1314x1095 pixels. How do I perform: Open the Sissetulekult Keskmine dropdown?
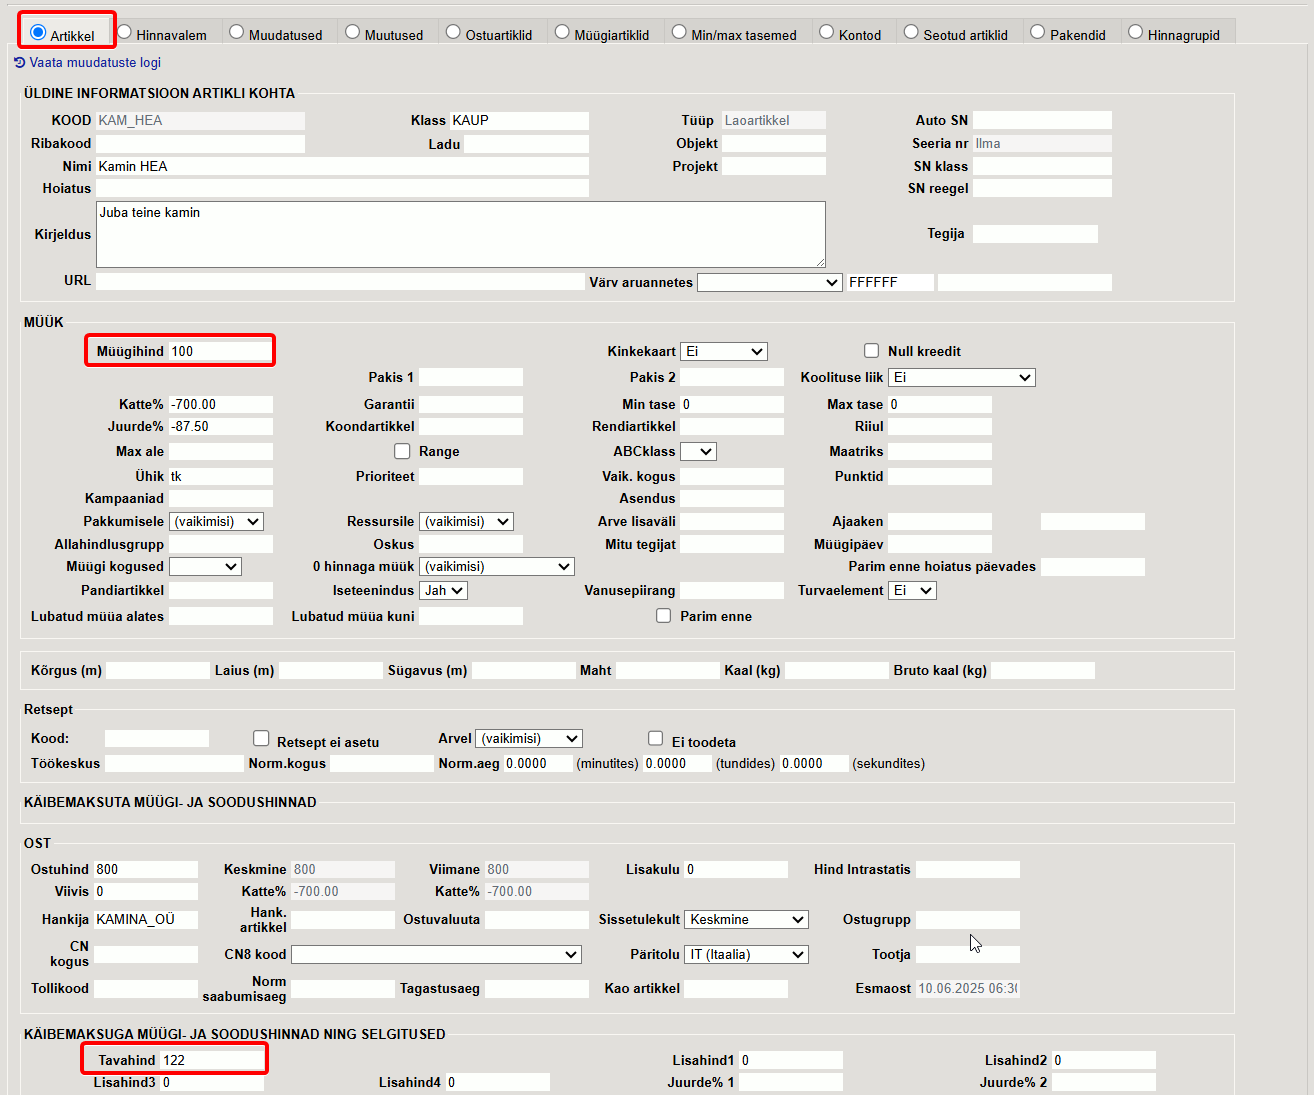pyautogui.click(x=746, y=919)
